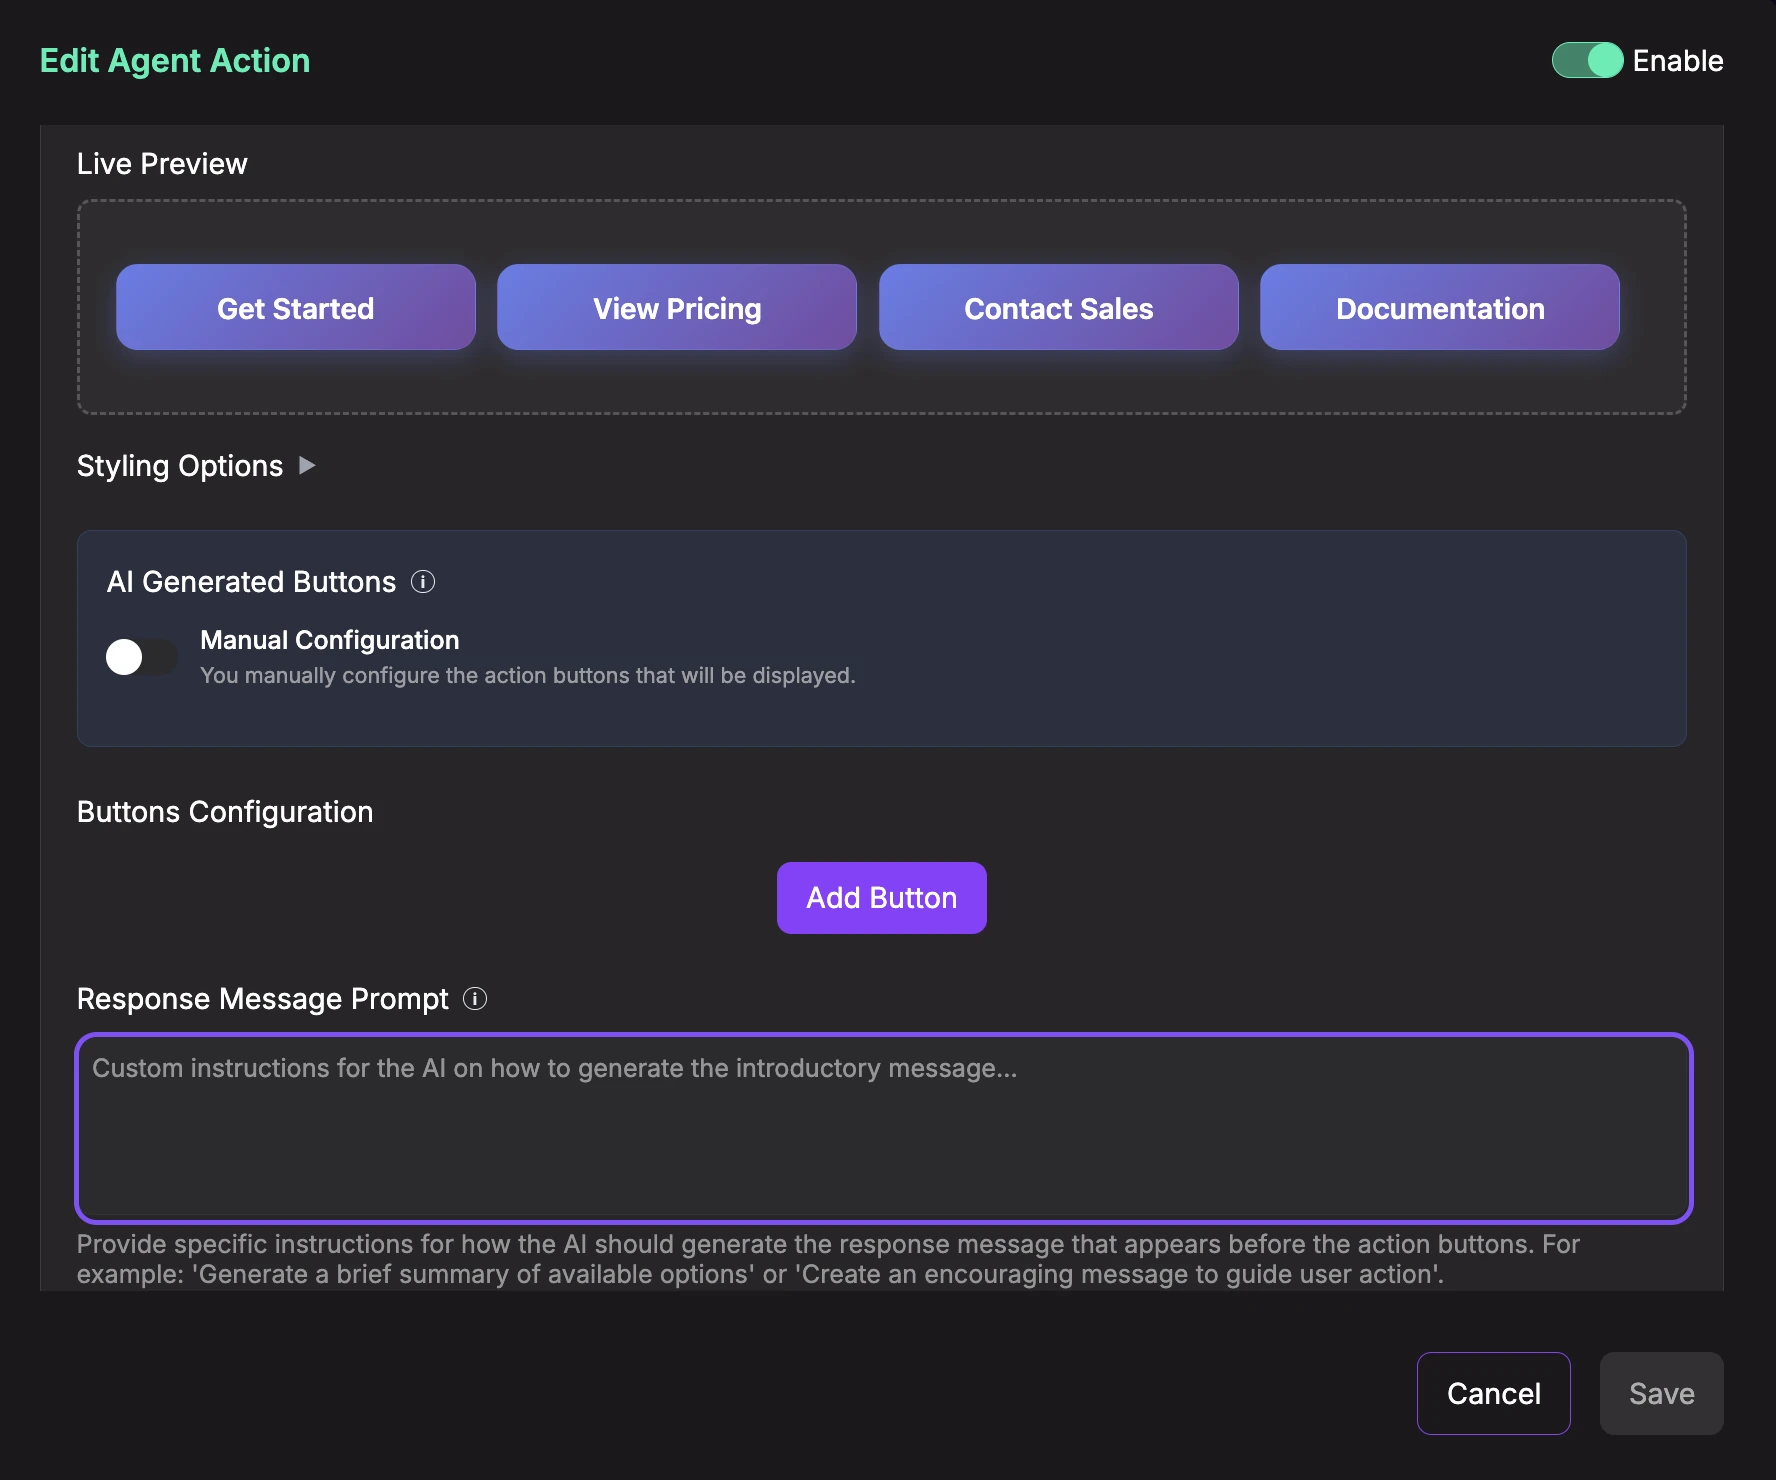The image size is (1776, 1480).
Task: Click the Enable label text
Action: click(1677, 61)
